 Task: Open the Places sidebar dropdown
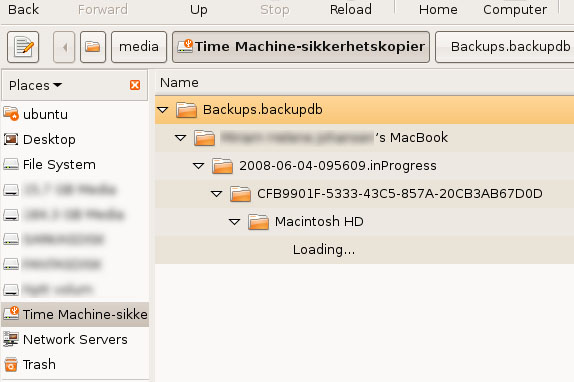[36, 85]
